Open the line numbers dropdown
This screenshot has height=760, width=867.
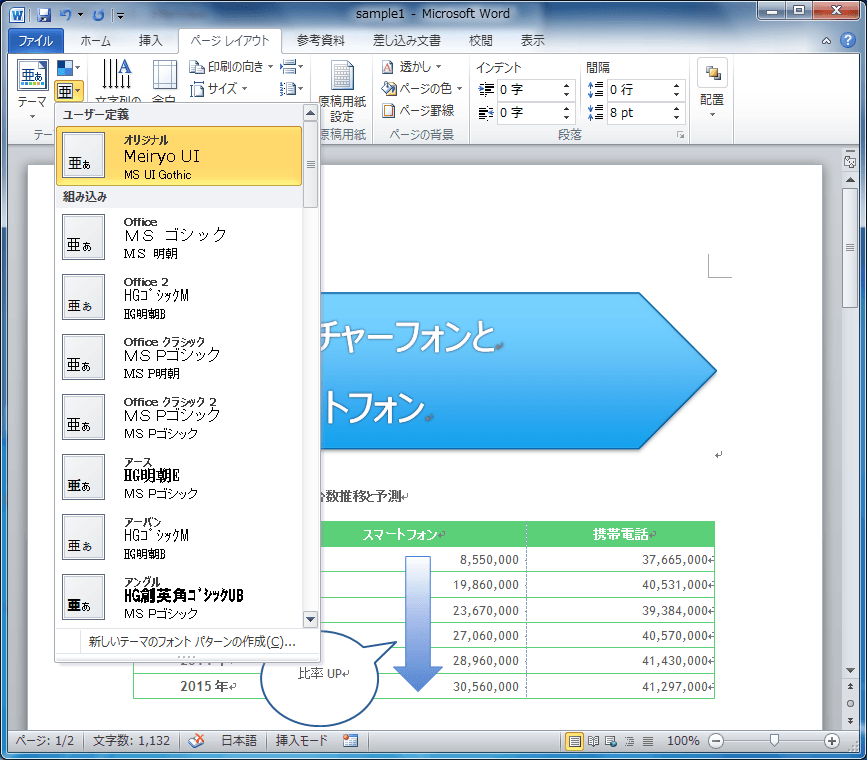click(291, 89)
